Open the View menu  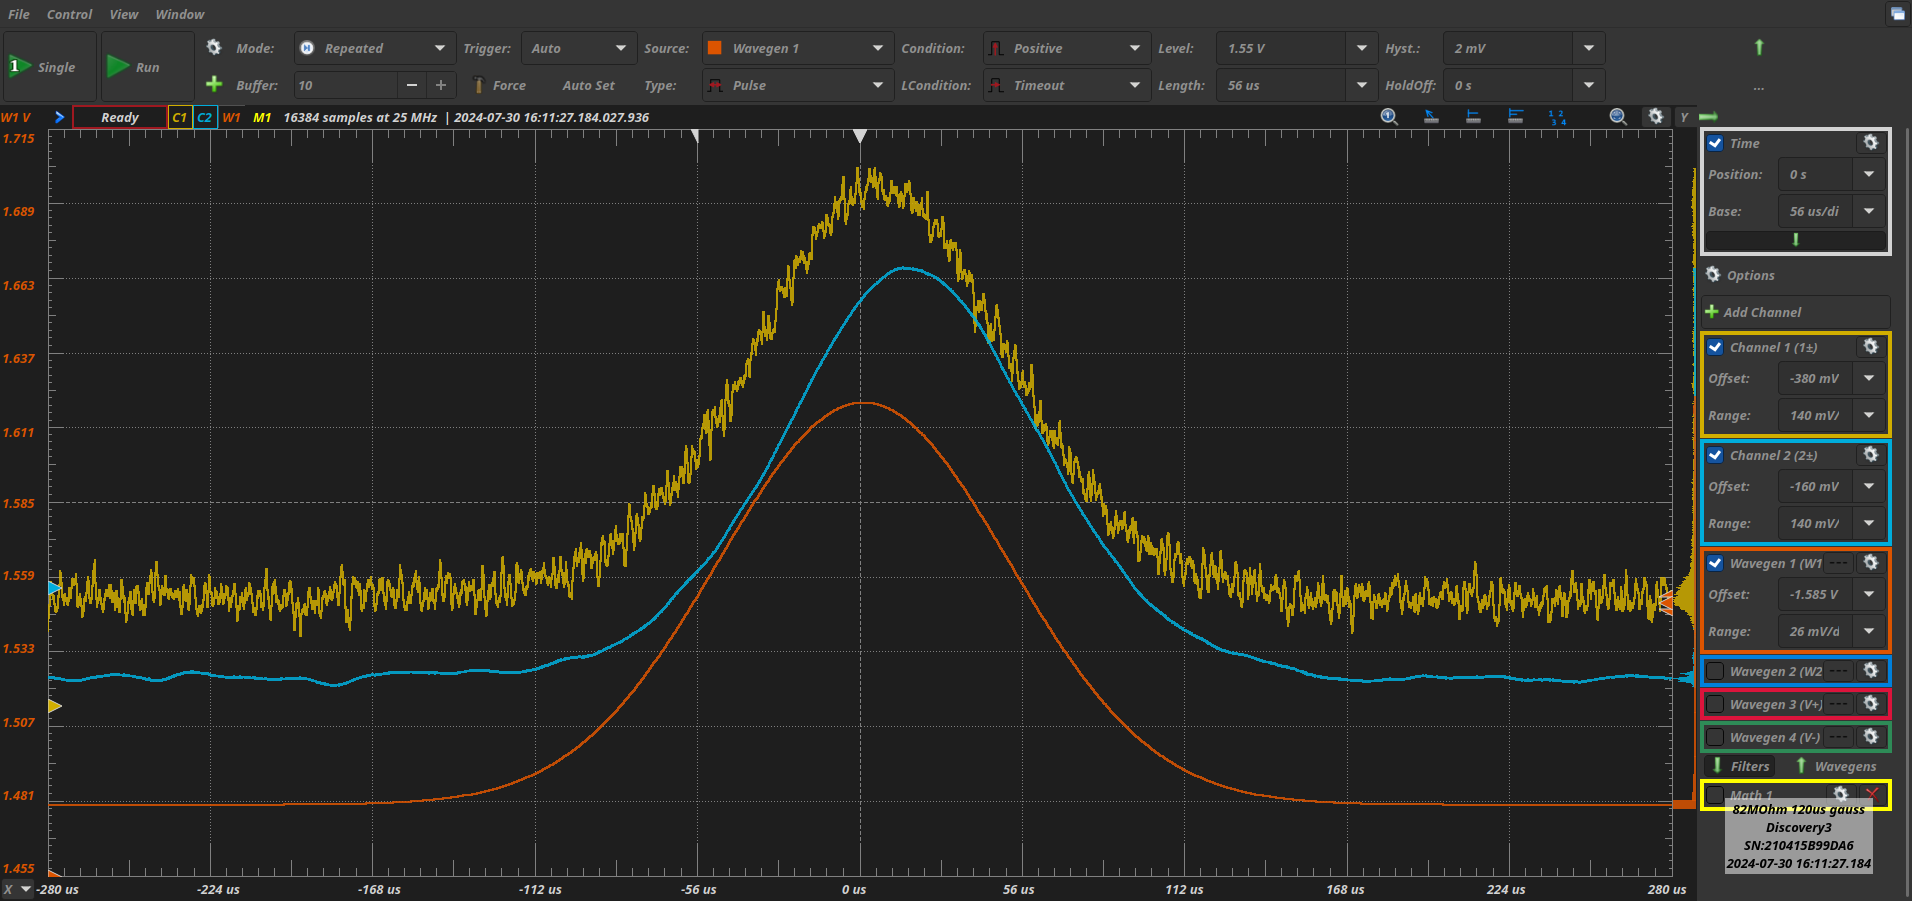(124, 14)
